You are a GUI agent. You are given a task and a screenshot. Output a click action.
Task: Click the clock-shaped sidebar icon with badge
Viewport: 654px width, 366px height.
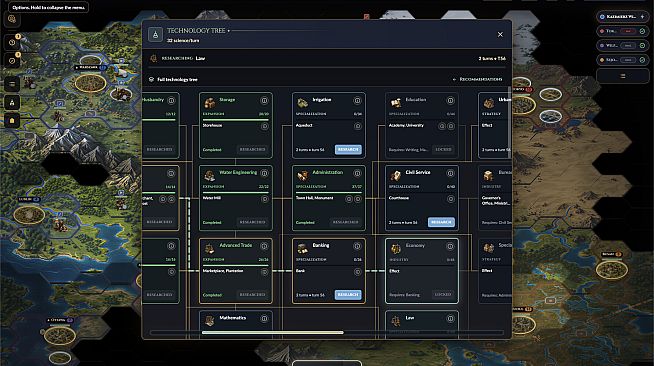(x=12, y=42)
